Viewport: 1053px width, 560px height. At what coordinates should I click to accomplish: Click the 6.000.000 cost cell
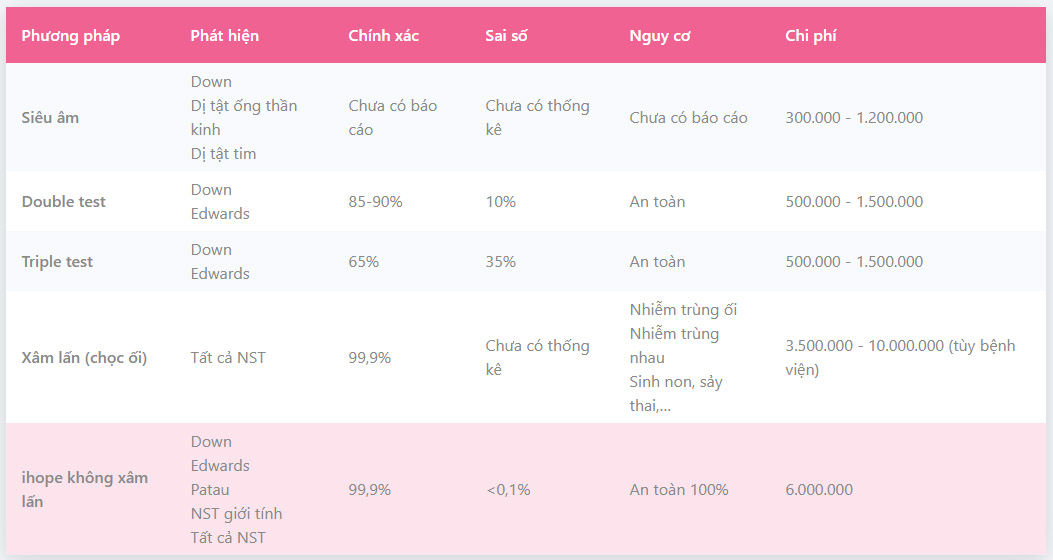819,489
